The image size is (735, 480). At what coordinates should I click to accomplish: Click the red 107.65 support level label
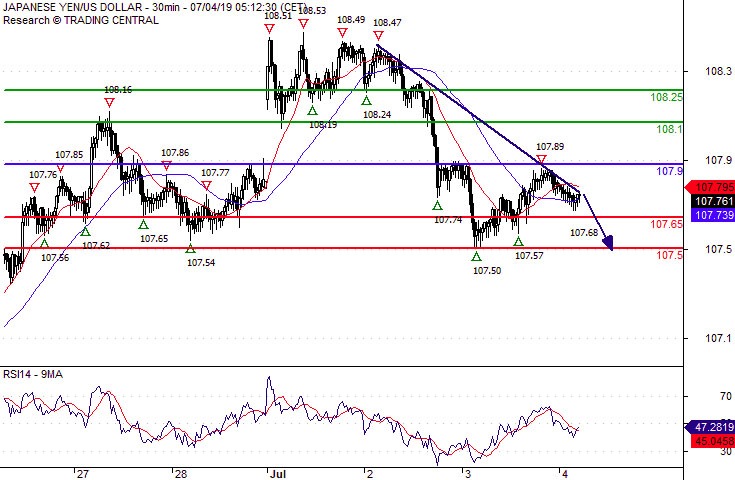tap(667, 224)
